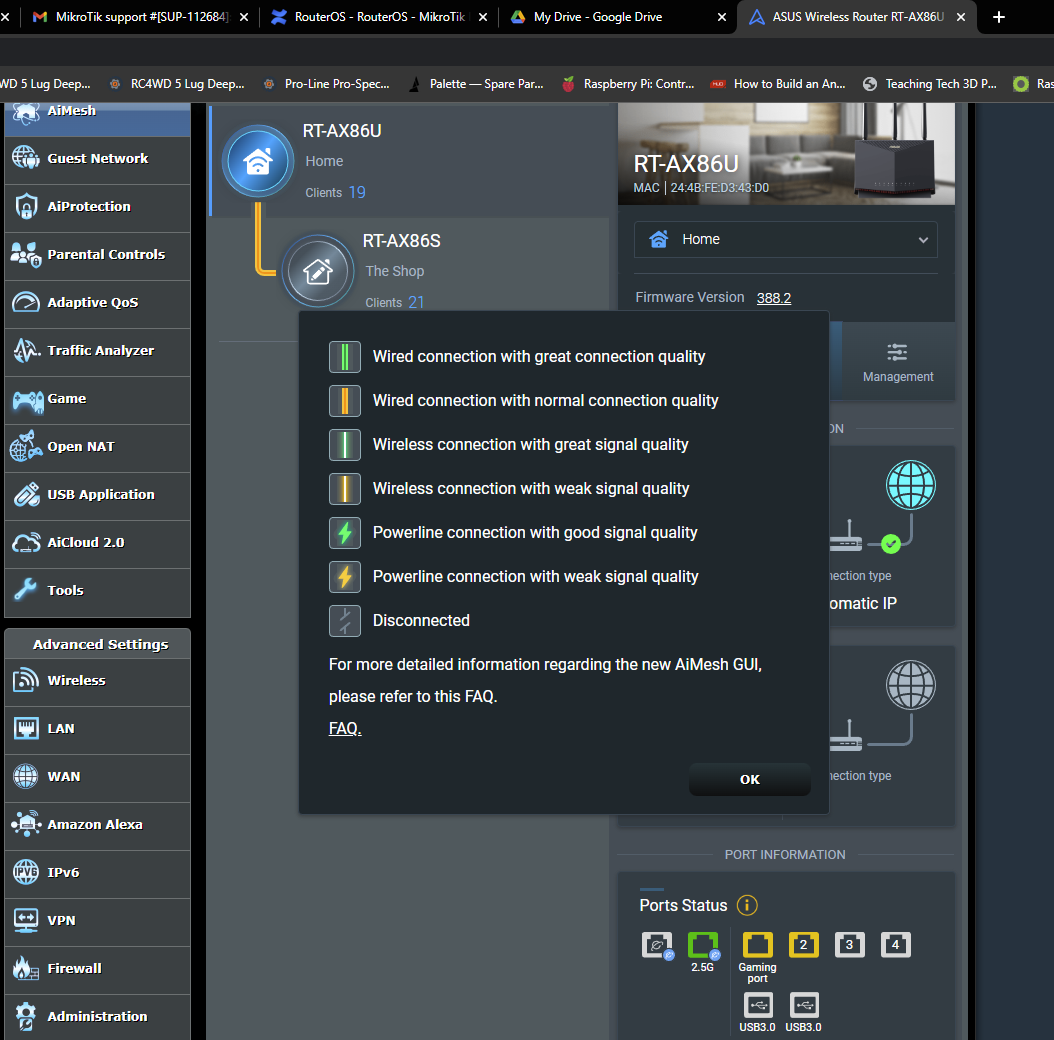This screenshot has height=1040, width=1054.
Task: Open Raspberry Pi bookmark
Action: coord(628,84)
